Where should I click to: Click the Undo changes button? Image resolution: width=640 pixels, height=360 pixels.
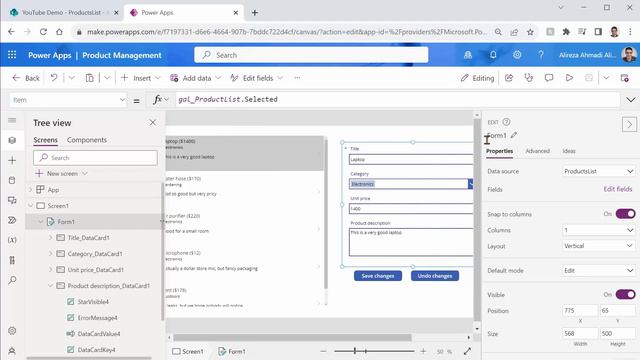pyautogui.click(x=435, y=276)
